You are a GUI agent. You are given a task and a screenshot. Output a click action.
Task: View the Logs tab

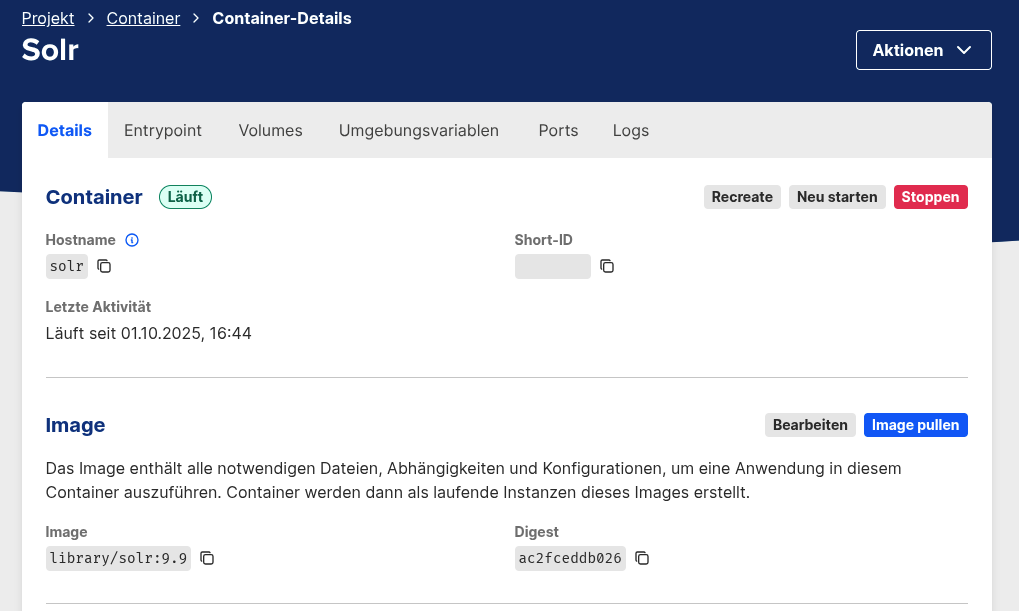point(631,130)
